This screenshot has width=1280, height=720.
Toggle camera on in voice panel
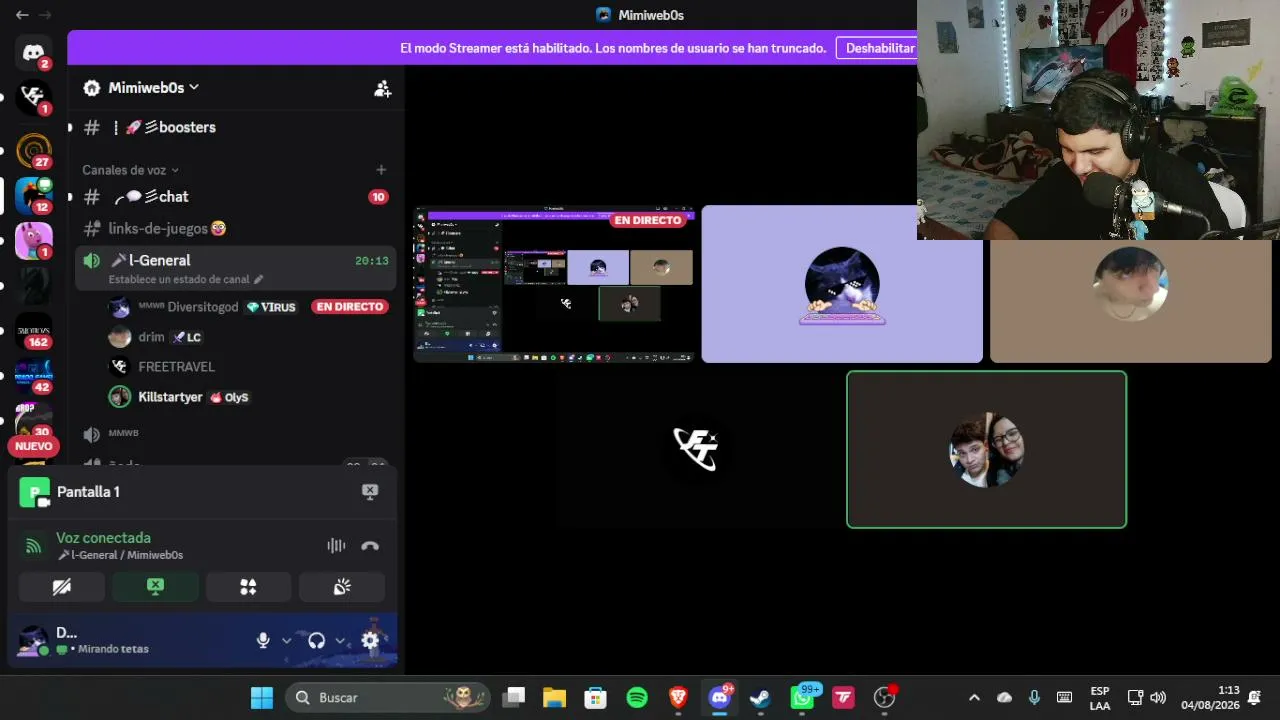point(62,587)
